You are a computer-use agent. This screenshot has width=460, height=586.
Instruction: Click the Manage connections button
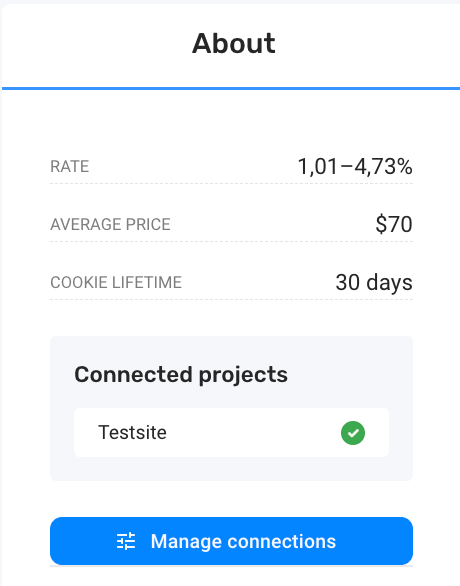(231, 541)
